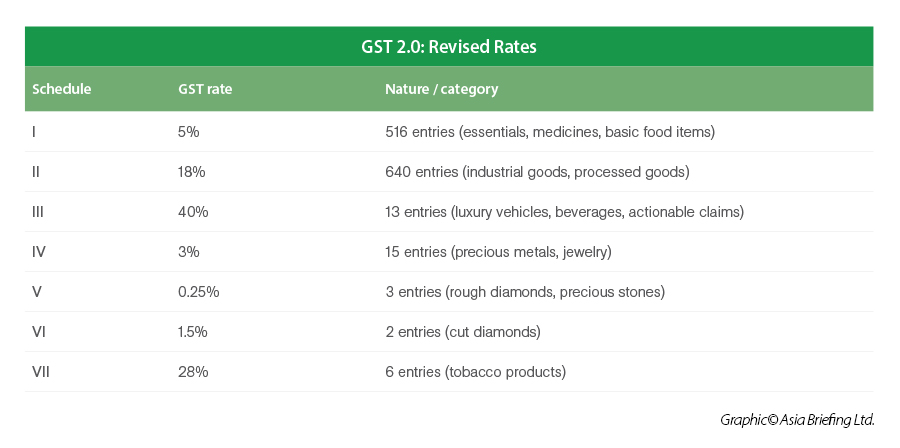This screenshot has height=448, width=900.
Task: Click the 'GST 2.0: Revised Rates' title
Action: click(x=449, y=47)
